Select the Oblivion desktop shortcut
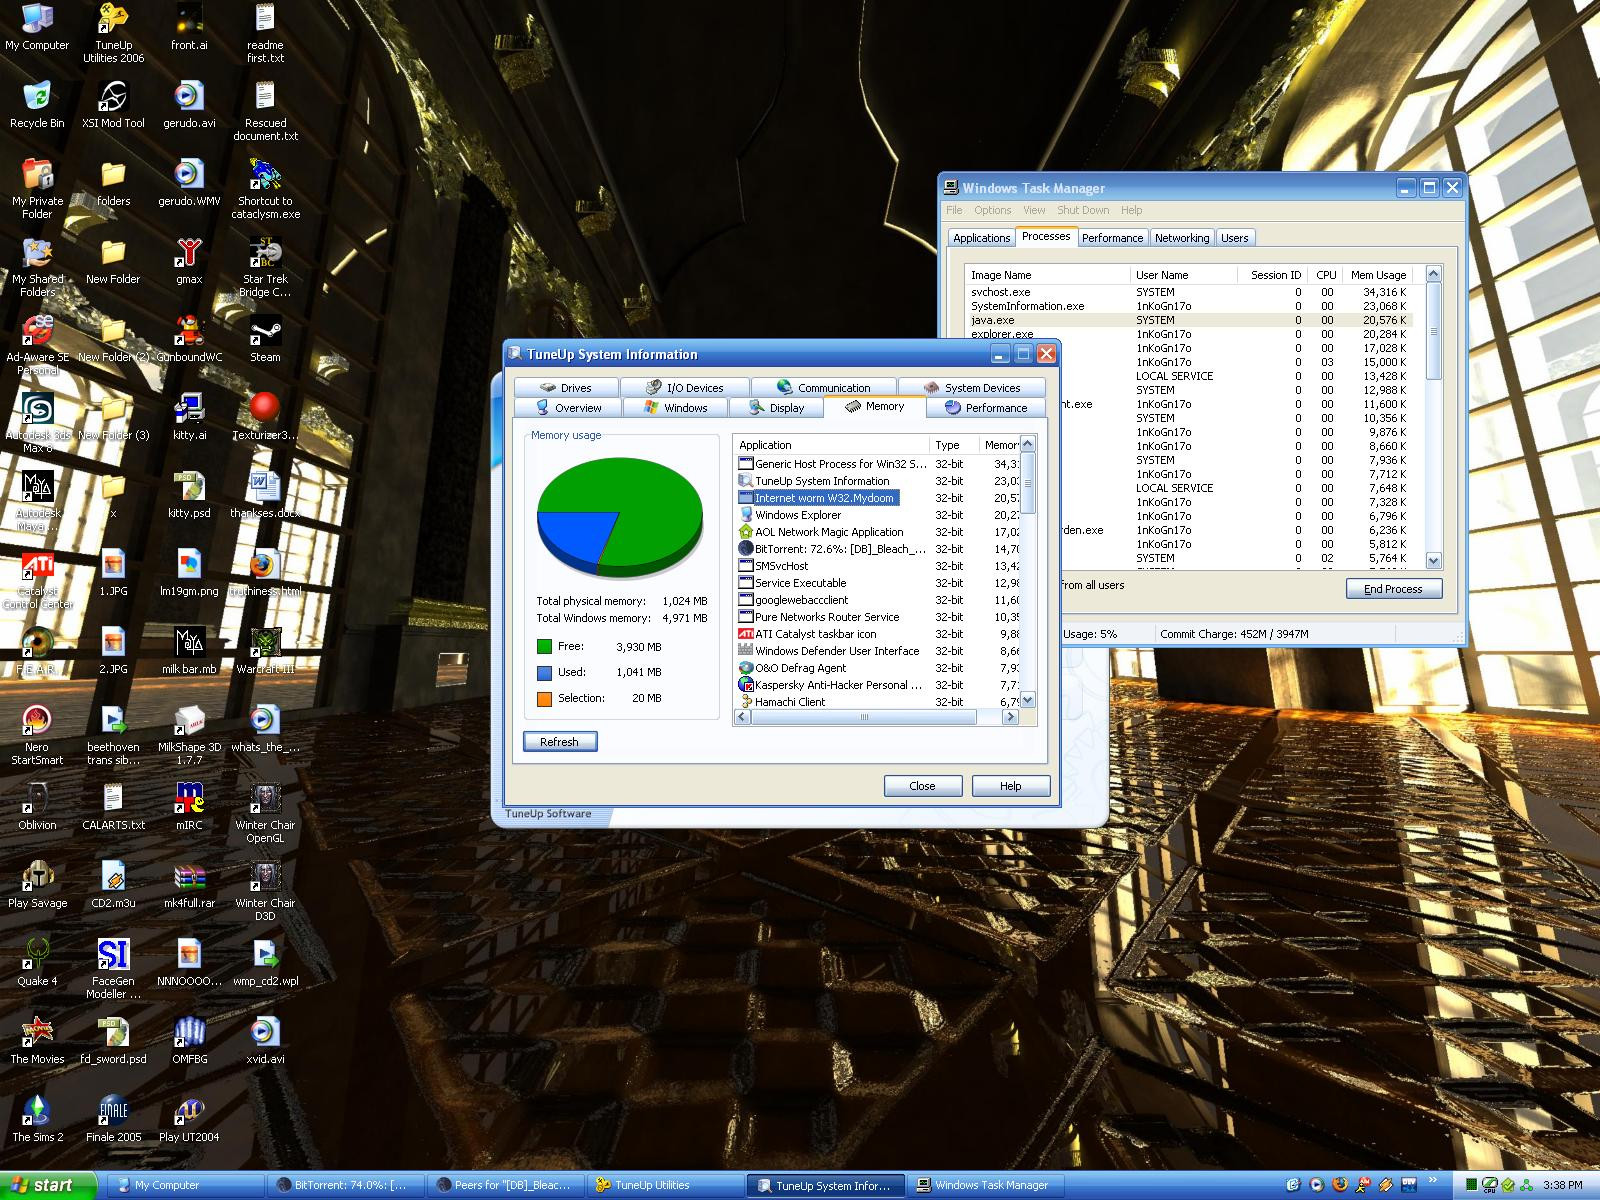Viewport: 1600px width, 1200px height. point(37,807)
